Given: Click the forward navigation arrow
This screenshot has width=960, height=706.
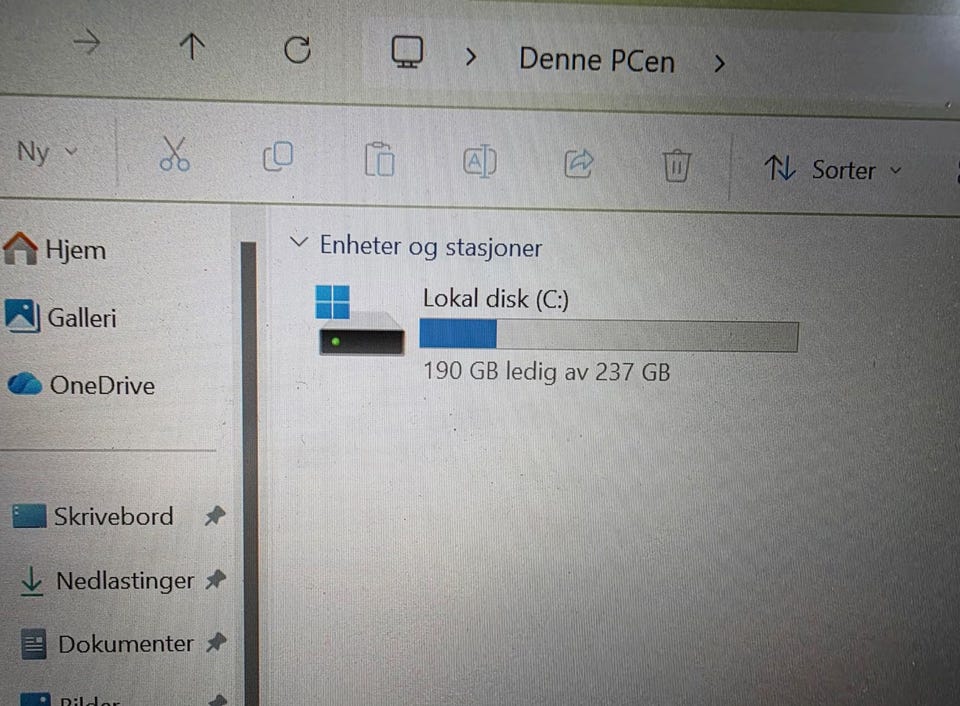Looking at the screenshot, I should coord(86,43).
